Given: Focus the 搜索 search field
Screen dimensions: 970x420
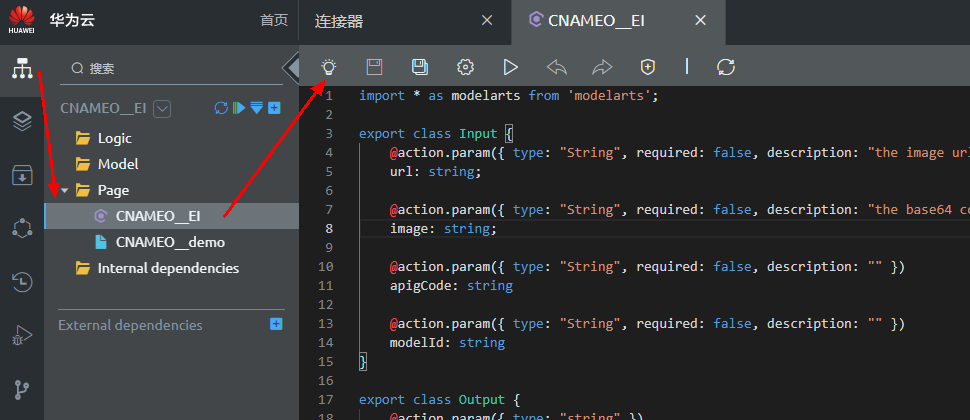Looking at the screenshot, I should pyautogui.click(x=171, y=68).
